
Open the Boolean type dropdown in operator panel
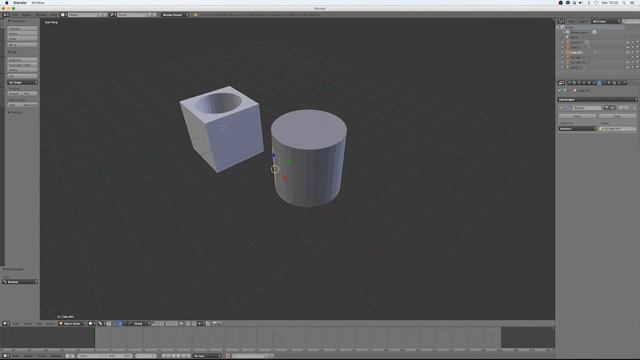click(x=20, y=282)
